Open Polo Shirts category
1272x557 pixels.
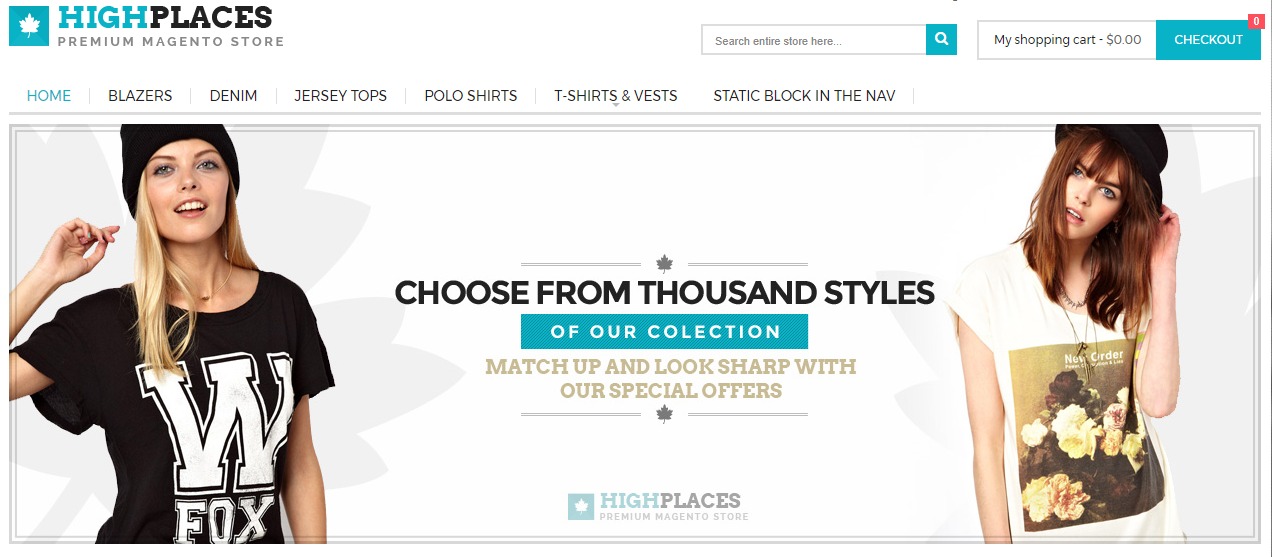471,96
